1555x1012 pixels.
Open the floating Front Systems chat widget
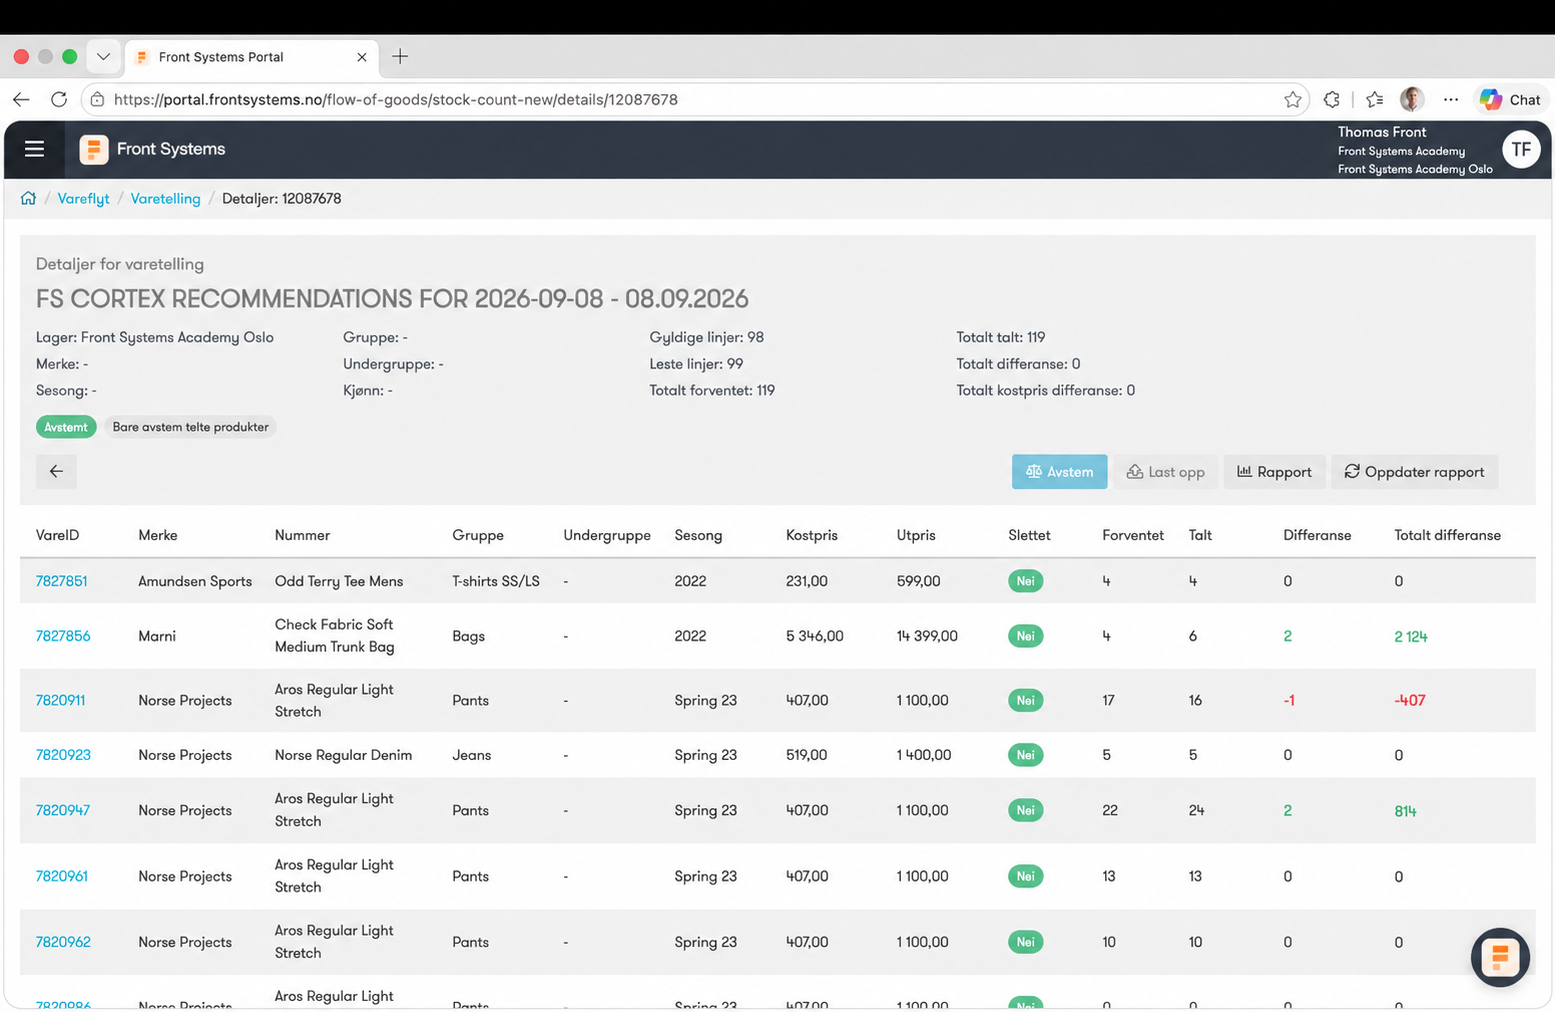tap(1500, 957)
